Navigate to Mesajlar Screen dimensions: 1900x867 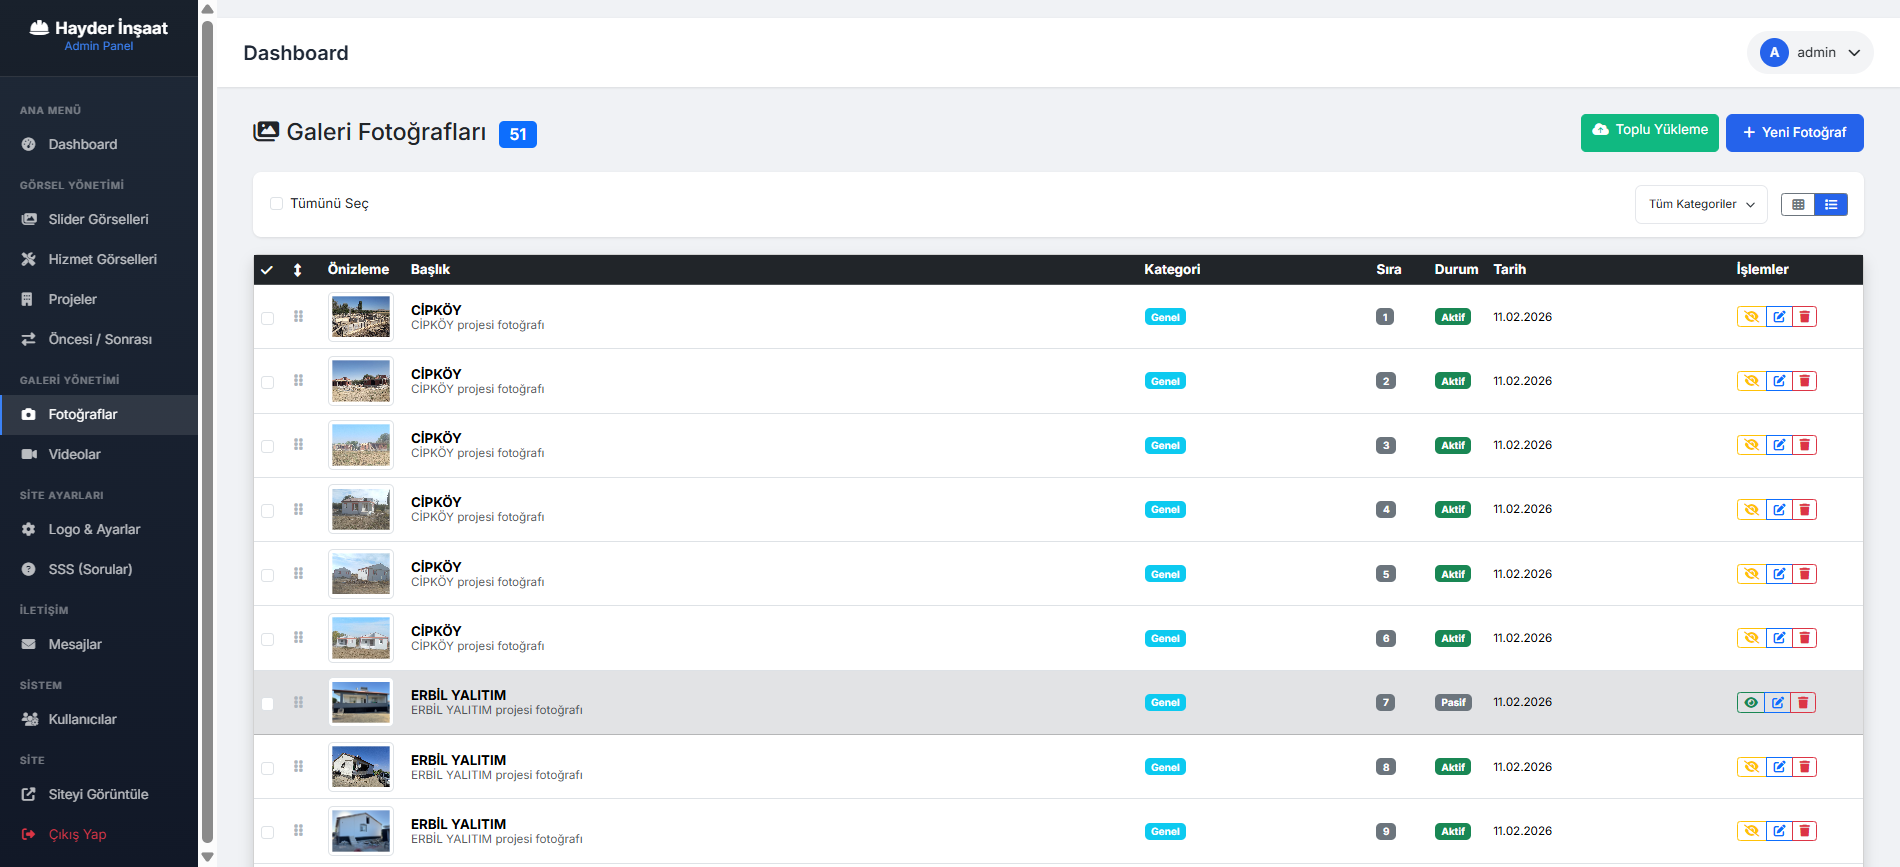click(x=99, y=645)
